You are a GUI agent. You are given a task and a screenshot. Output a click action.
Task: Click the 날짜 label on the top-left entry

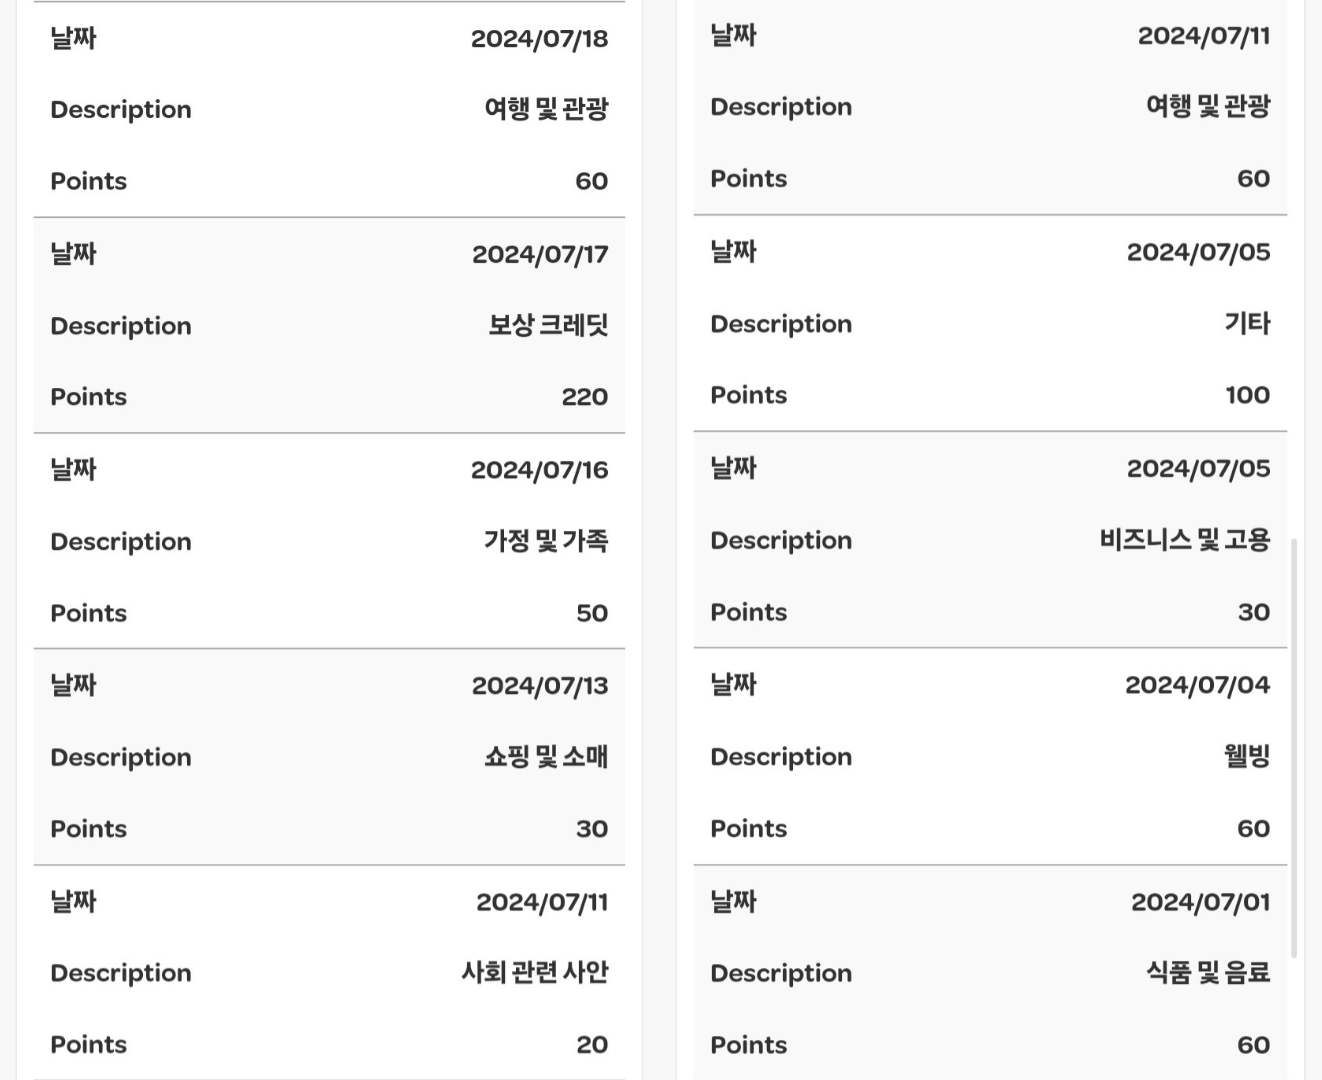pos(72,38)
